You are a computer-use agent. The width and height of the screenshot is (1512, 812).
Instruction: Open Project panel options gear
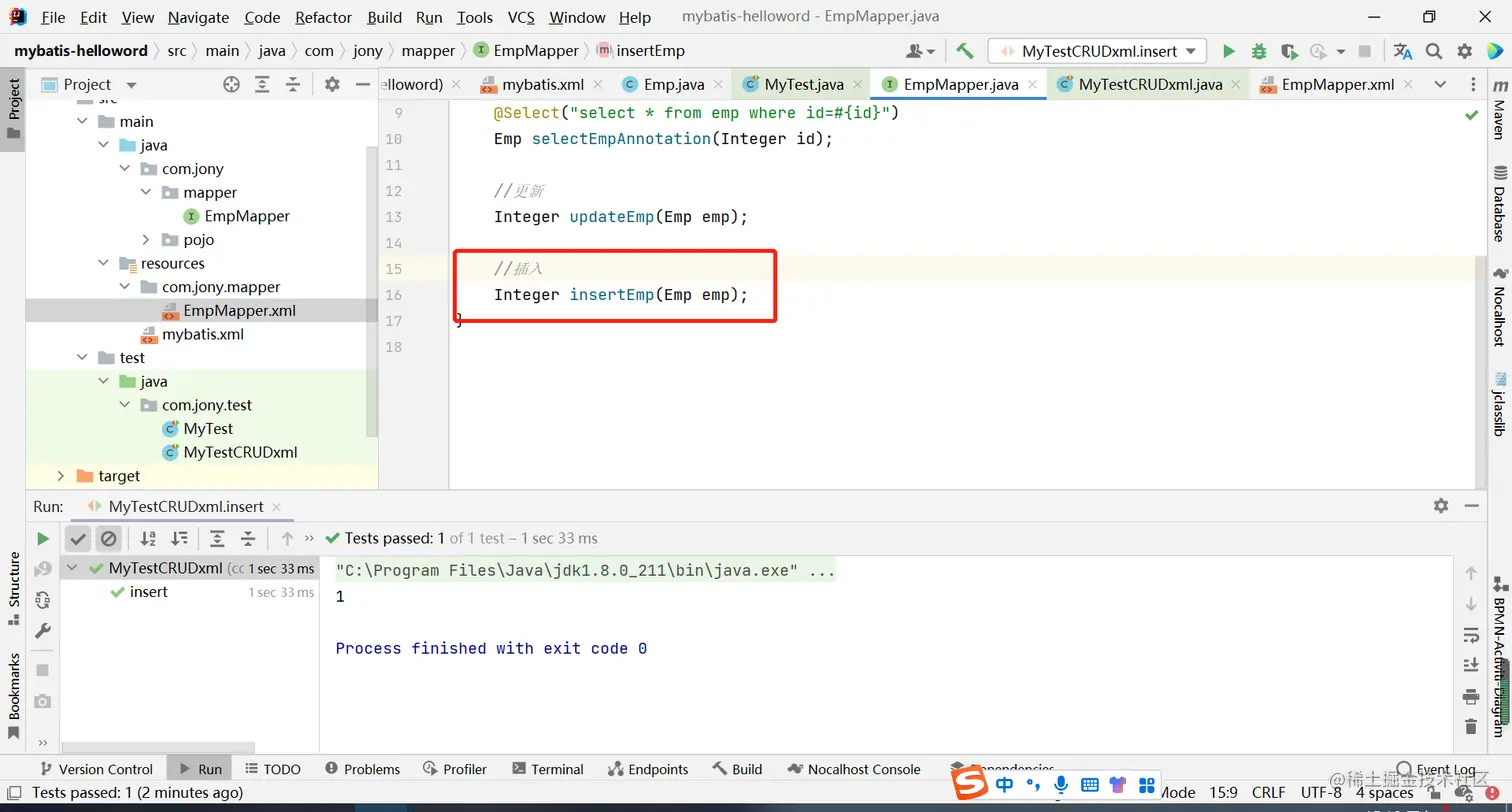tap(332, 85)
